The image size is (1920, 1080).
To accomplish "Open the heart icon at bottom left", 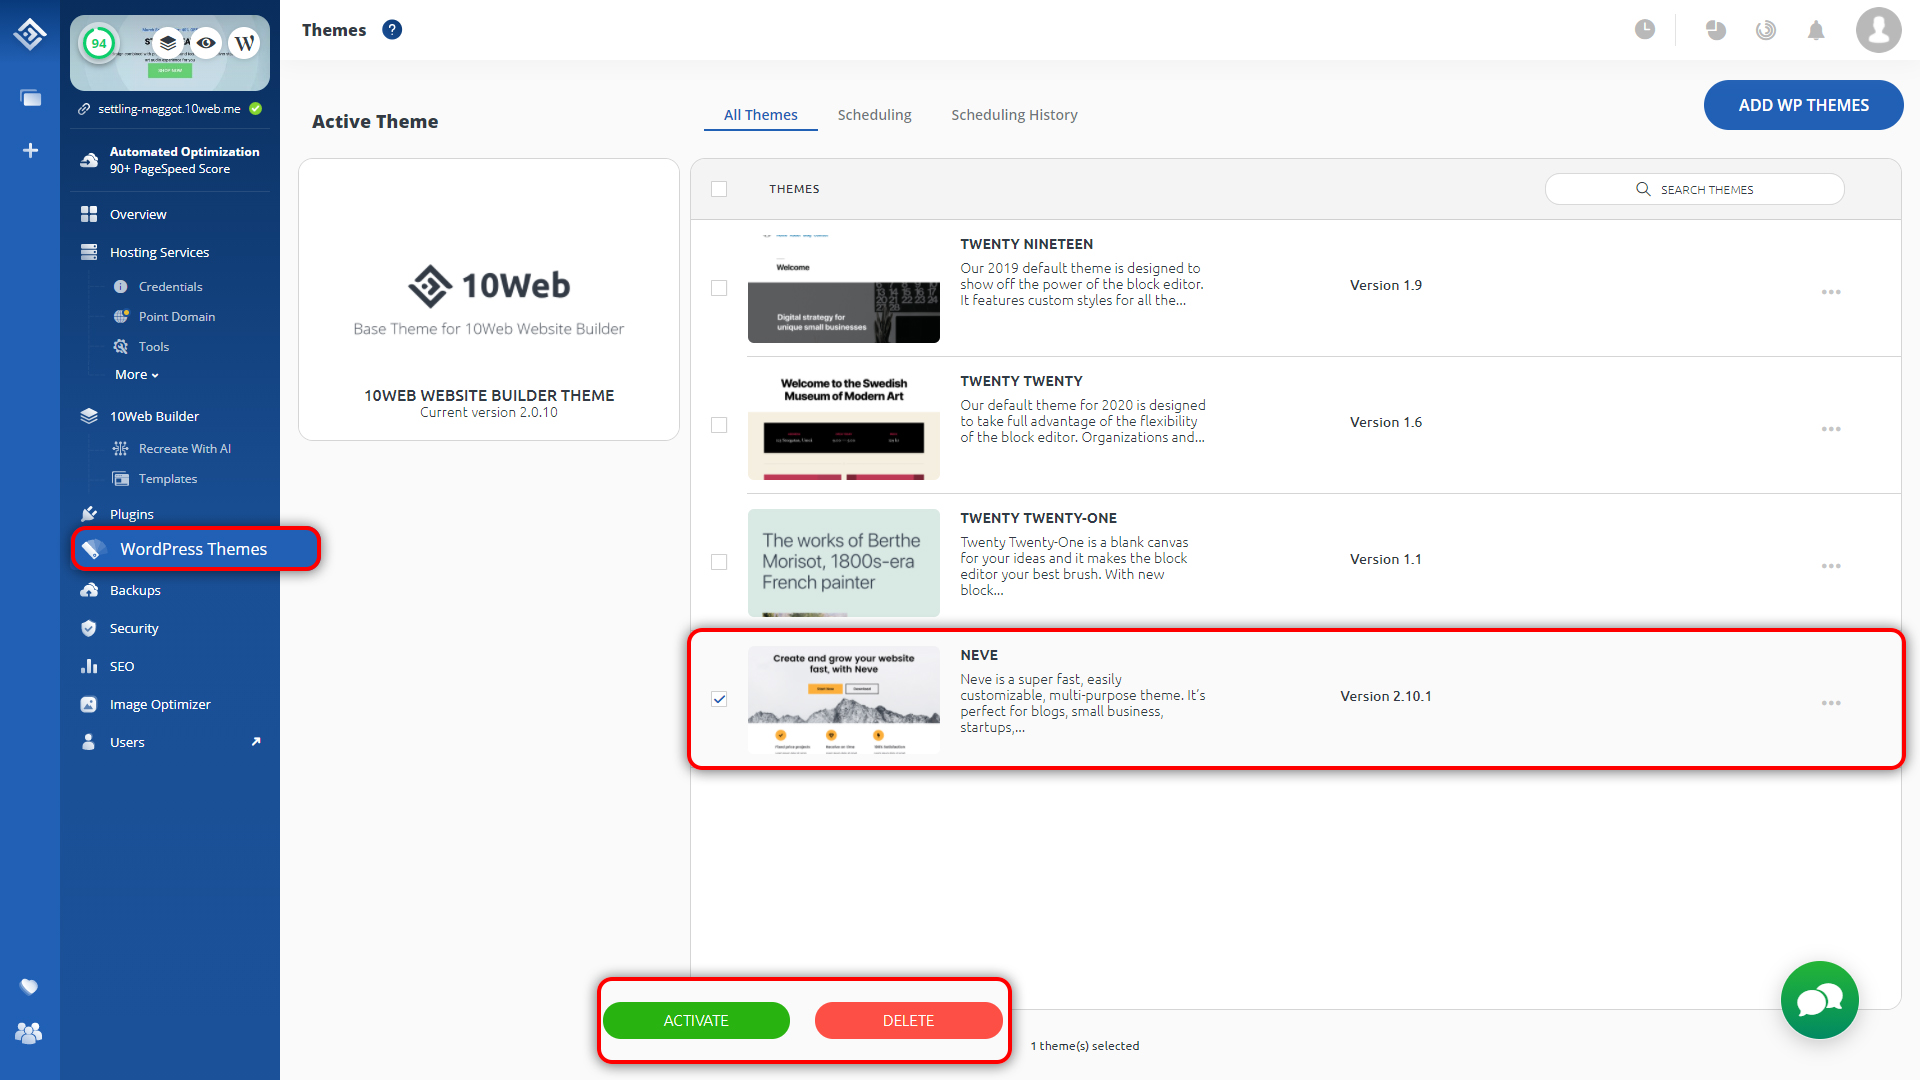I will 29,987.
